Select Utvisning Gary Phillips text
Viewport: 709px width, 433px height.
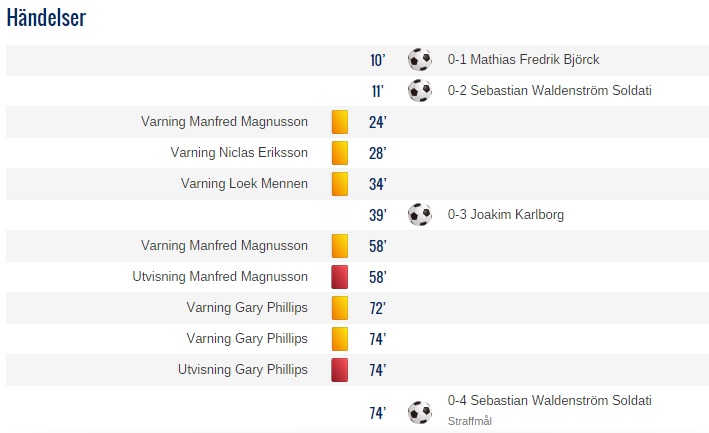[x=242, y=370]
